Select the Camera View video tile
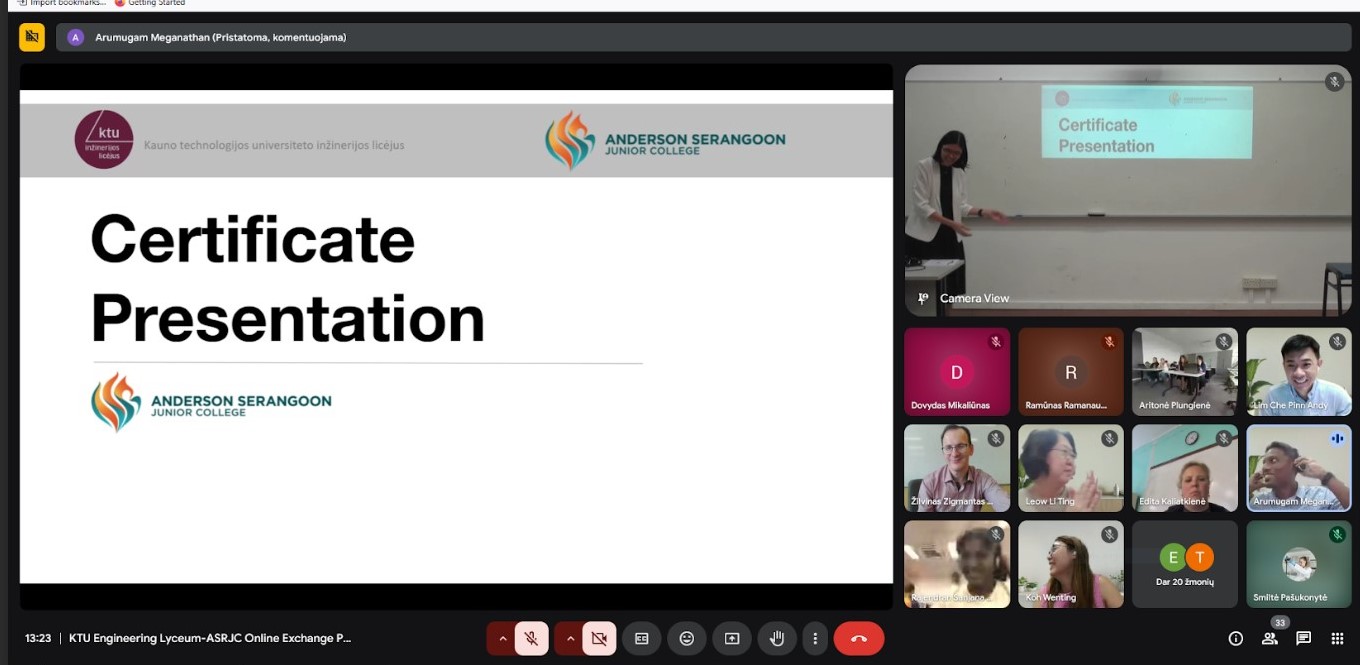1360x665 pixels. tap(1128, 190)
